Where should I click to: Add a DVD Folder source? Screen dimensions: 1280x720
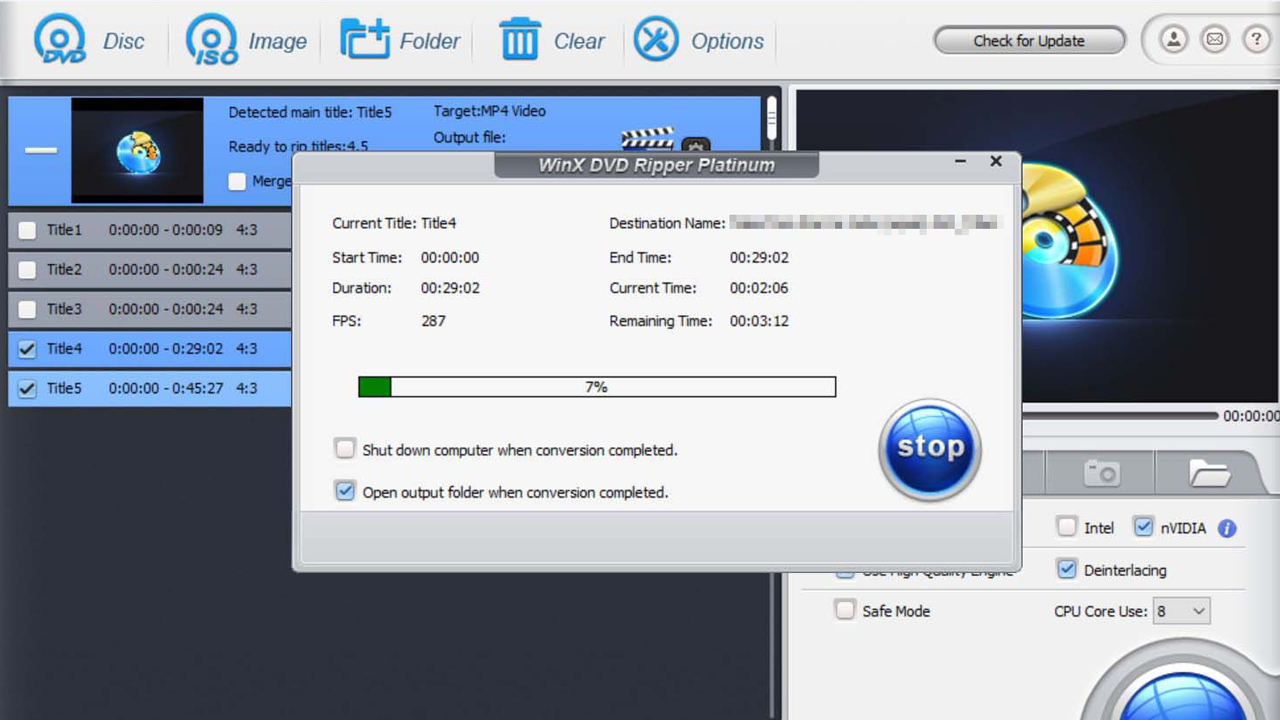coord(400,41)
